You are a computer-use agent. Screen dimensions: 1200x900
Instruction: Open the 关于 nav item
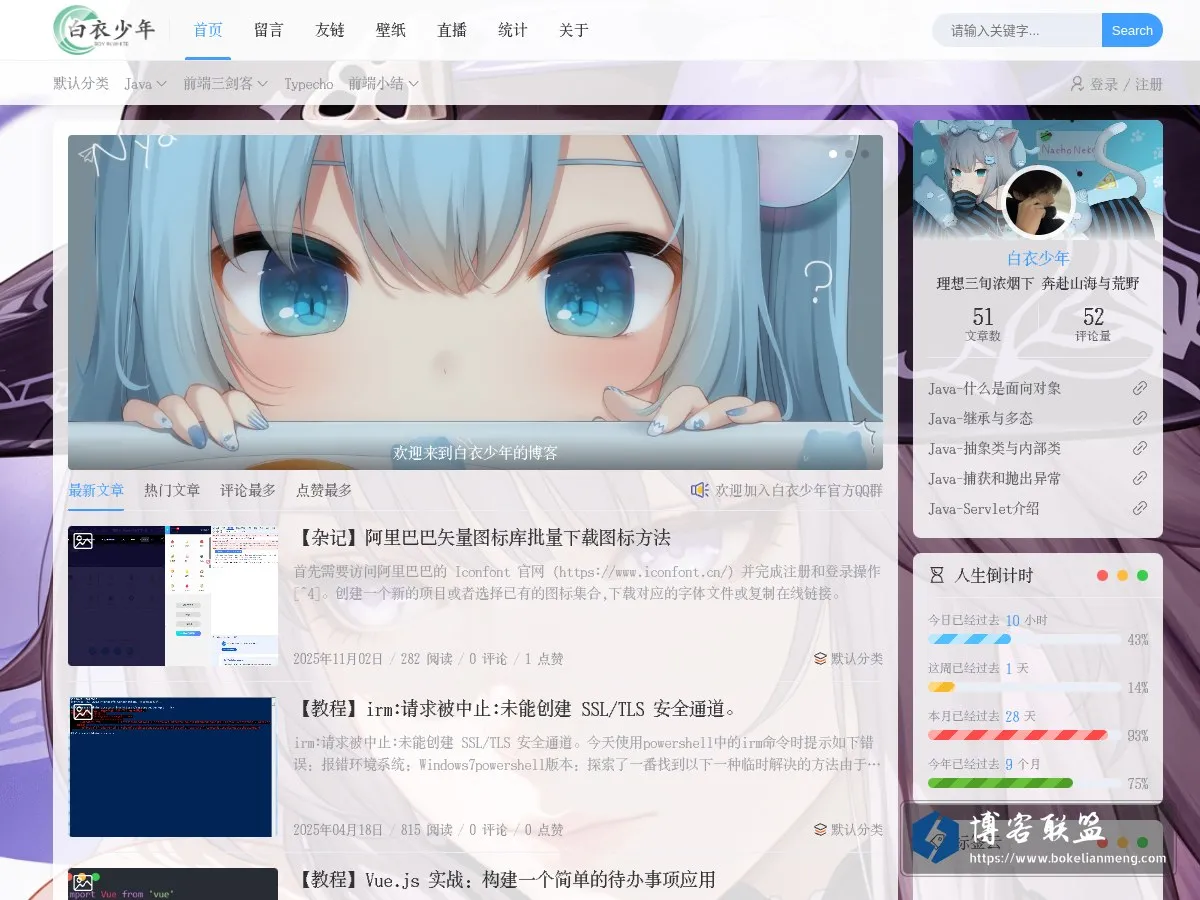[574, 30]
